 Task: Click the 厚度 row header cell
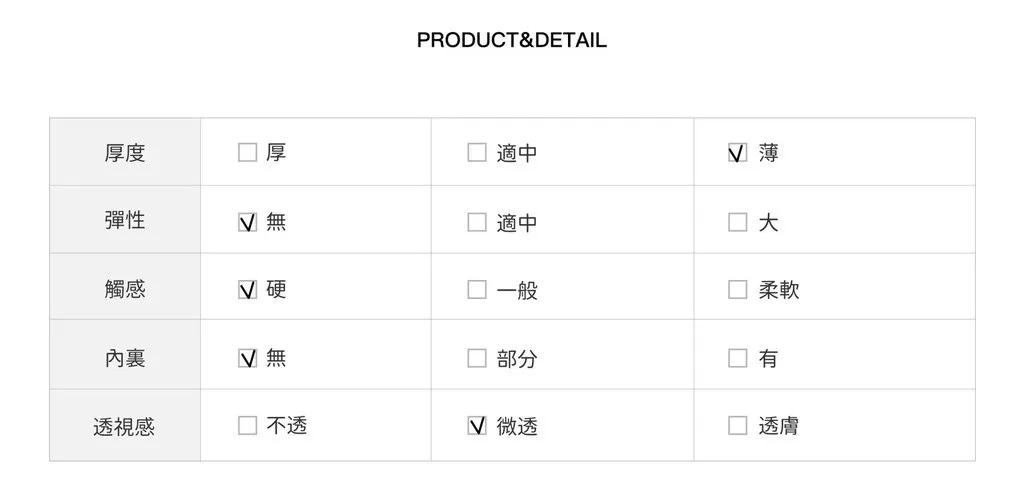pos(125,153)
